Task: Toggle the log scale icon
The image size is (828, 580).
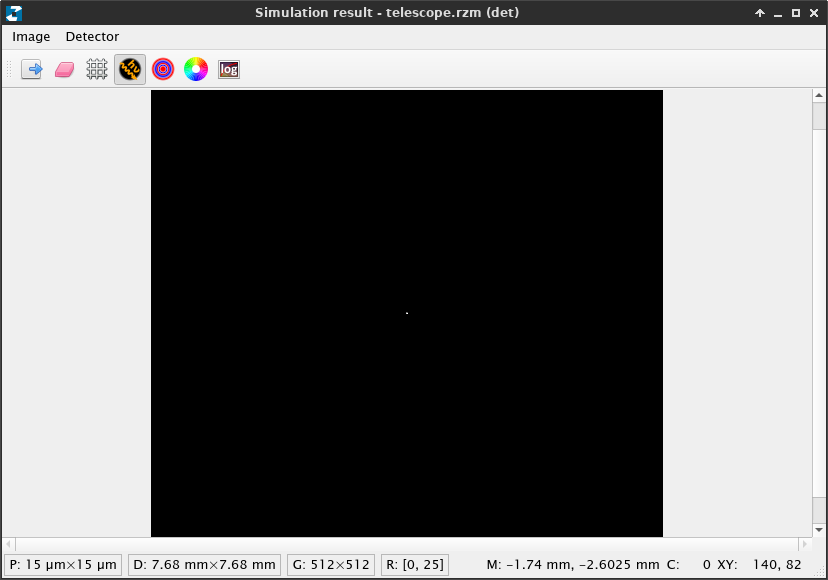Action: point(229,69)
